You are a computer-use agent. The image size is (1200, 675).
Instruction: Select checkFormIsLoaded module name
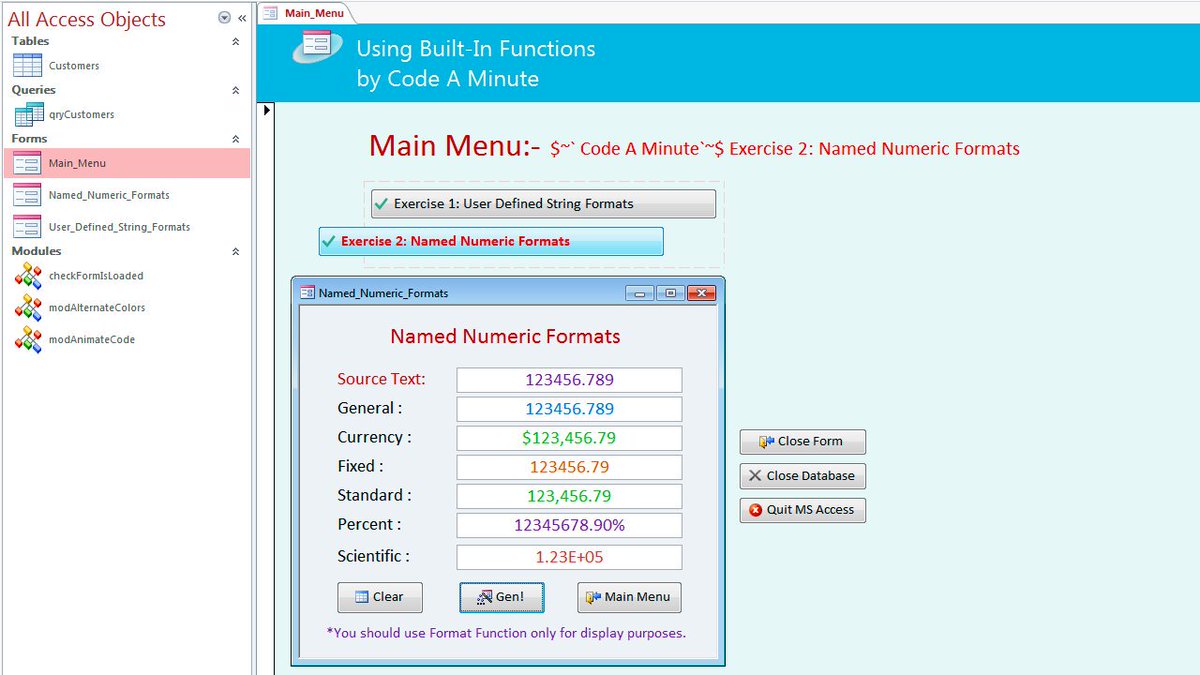96,276
